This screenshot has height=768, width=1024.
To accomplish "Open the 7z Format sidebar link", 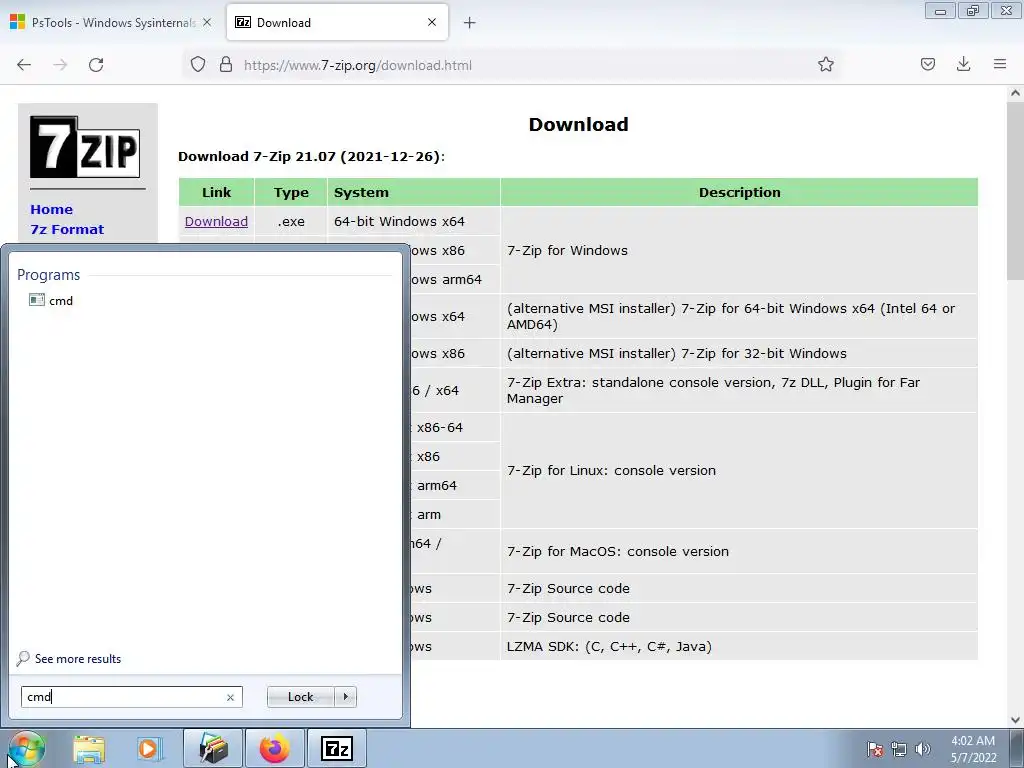I will coord(67,229).
